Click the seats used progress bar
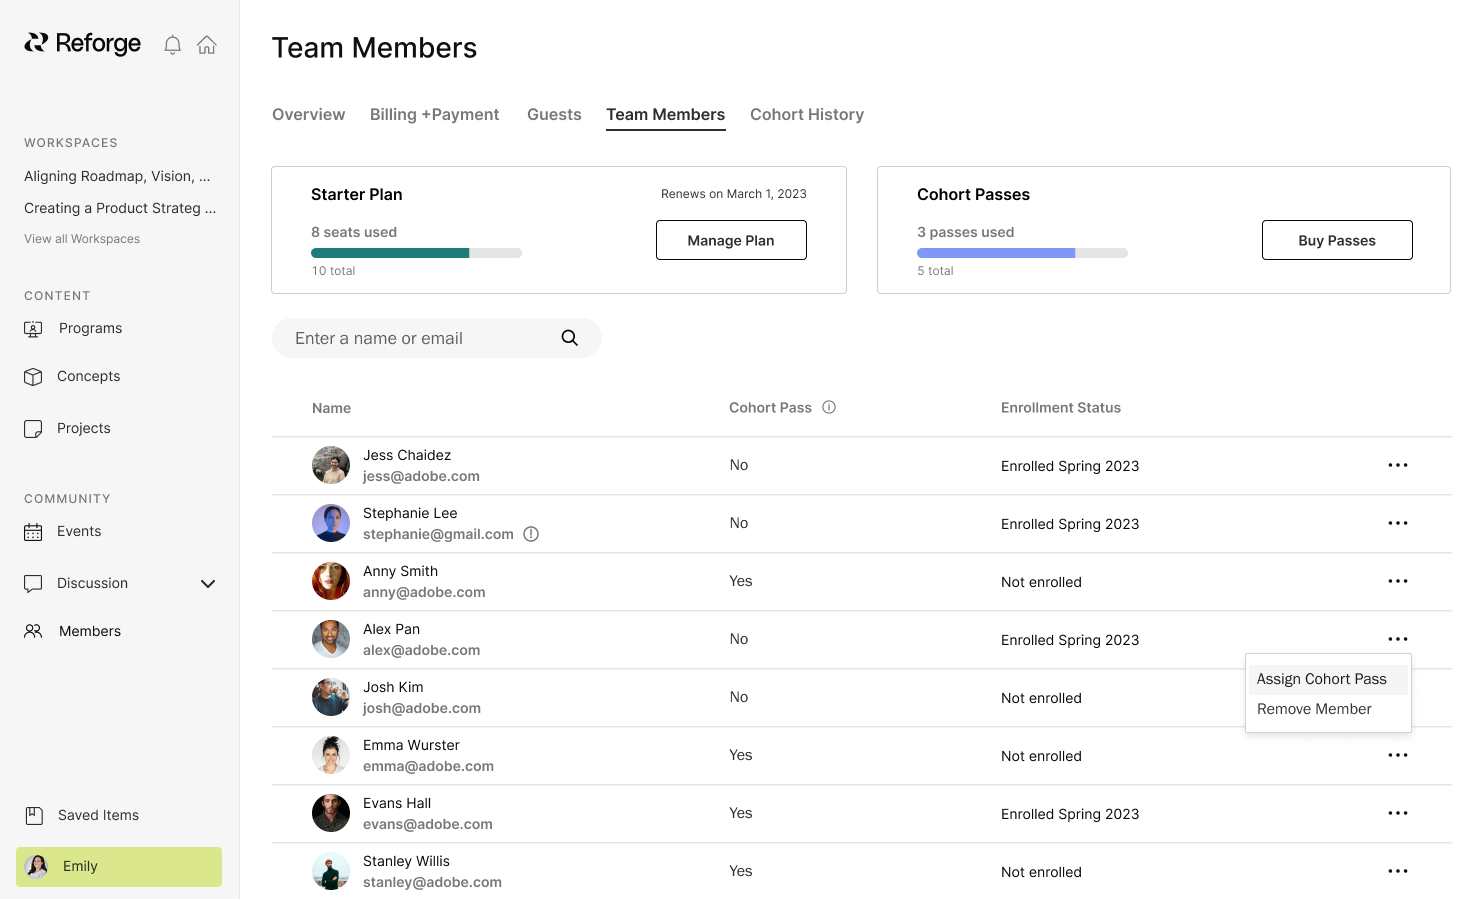This screenshot has width=1482, height=900. [416, 253]
